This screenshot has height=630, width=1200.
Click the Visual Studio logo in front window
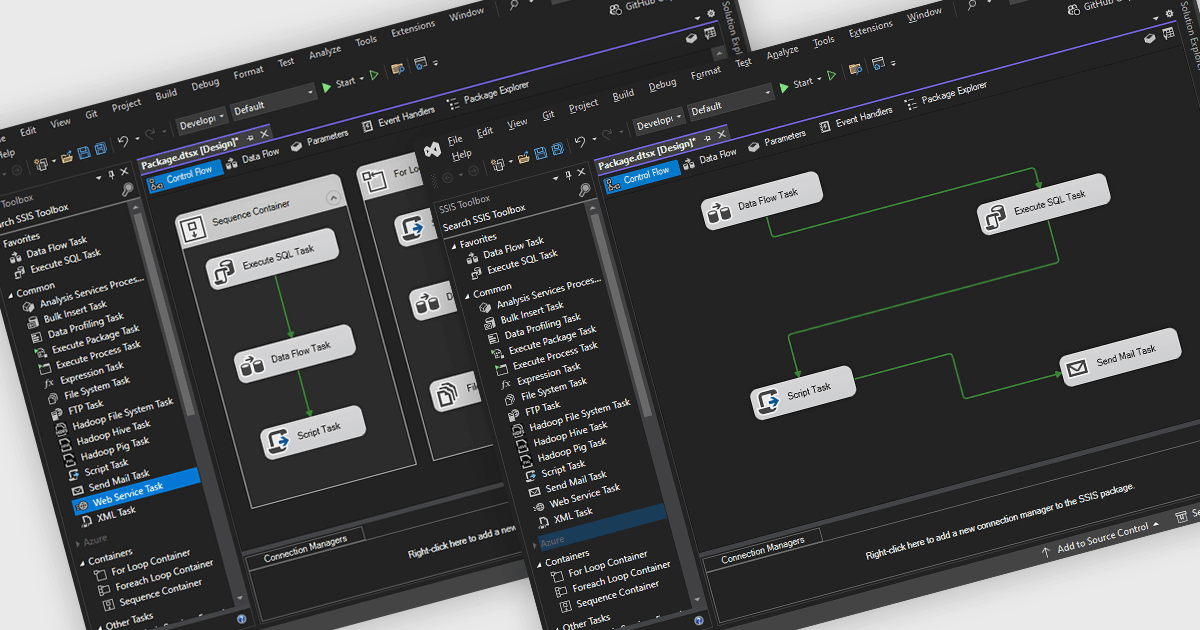coord(433,149)
